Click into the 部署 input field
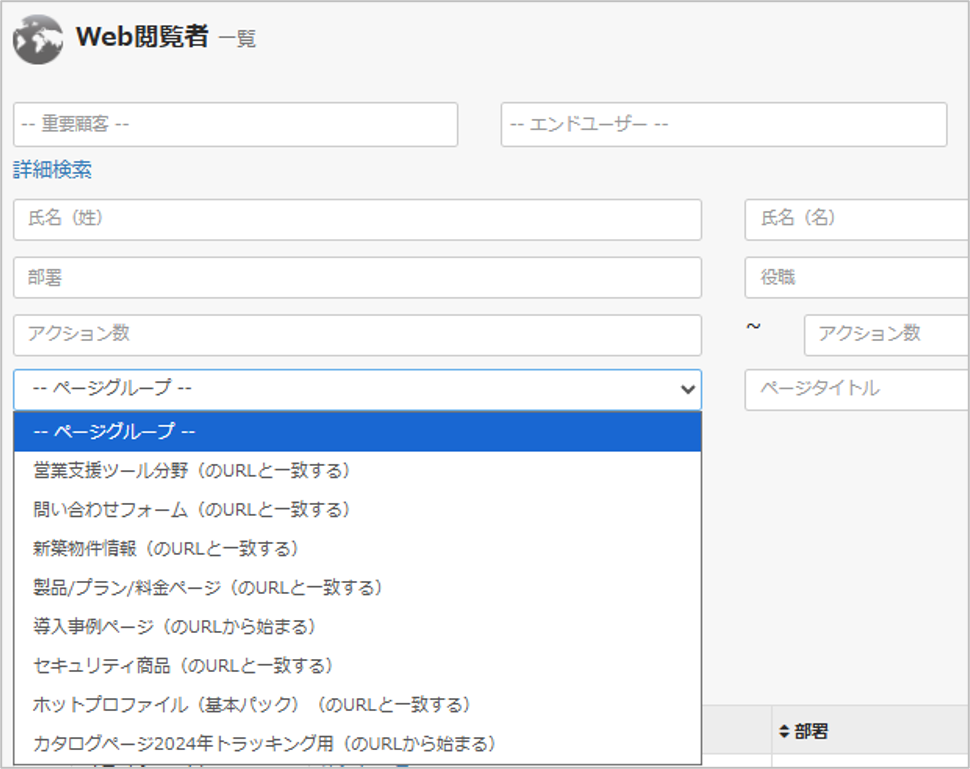 point(357,277)
